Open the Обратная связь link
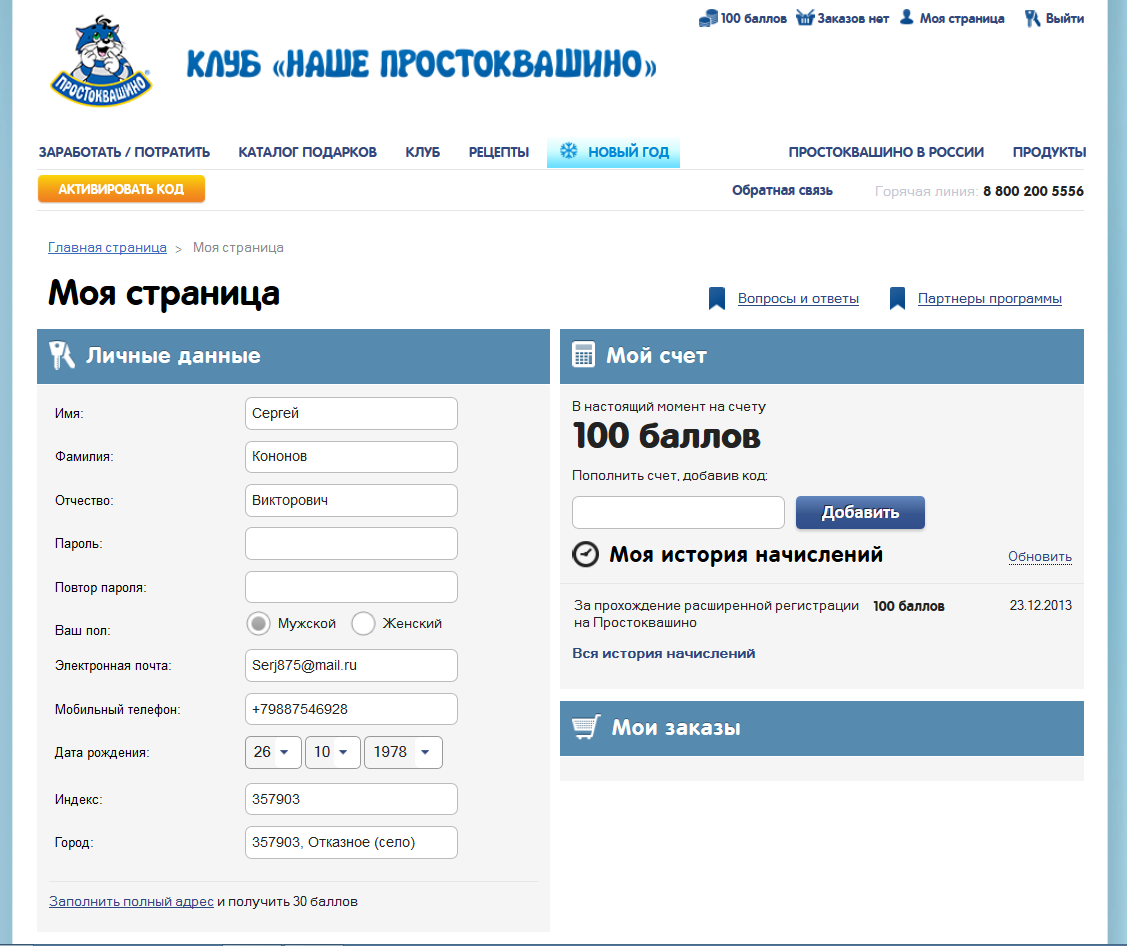The width and height of the screenshot is (1127, 946). click(x=782, y=190)
